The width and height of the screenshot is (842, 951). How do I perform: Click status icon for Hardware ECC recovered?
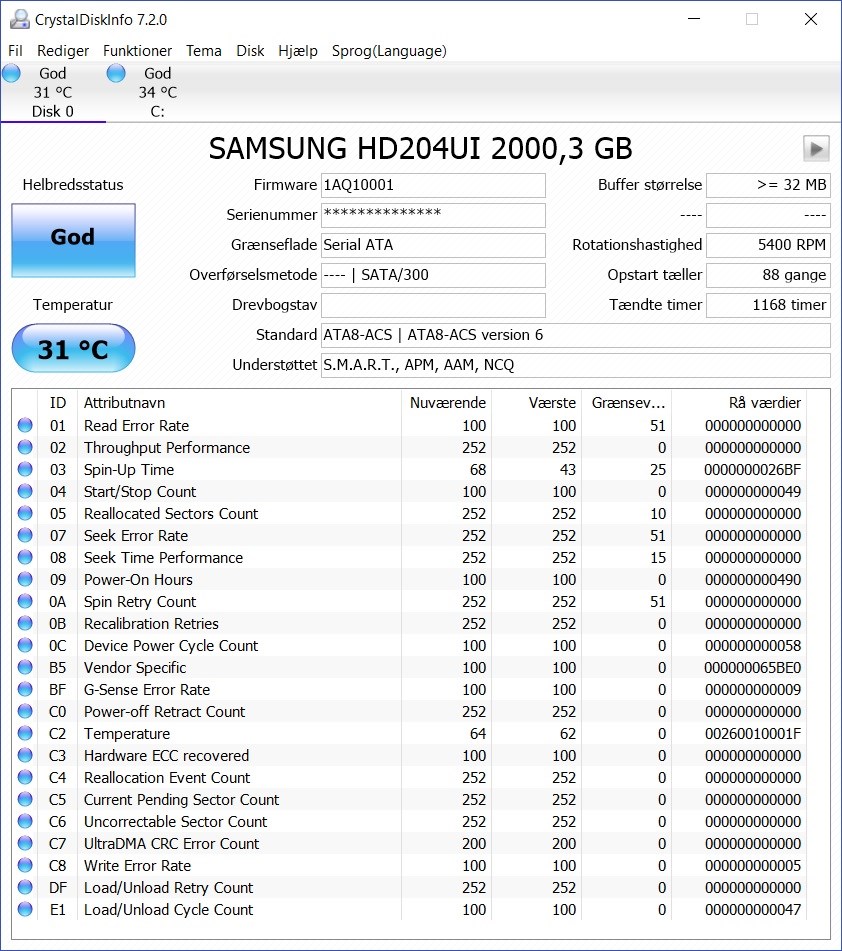[x=25, y=755]
